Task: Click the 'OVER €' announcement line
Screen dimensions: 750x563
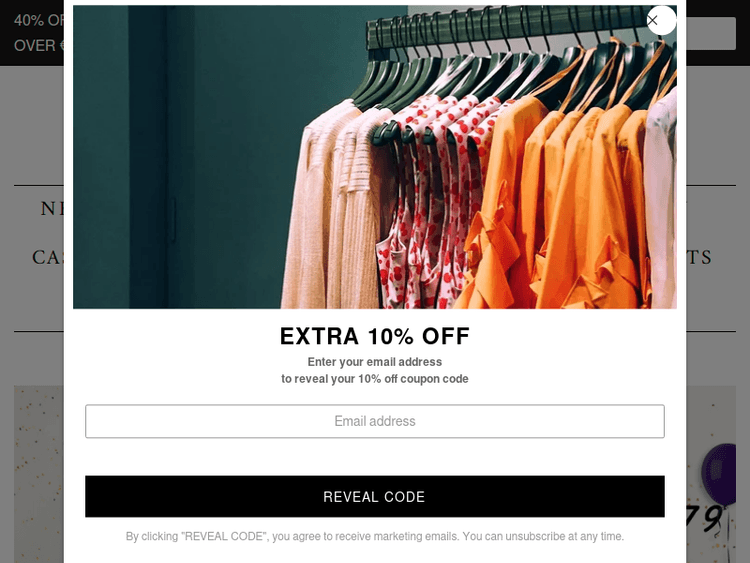Action: tap(39, 45)
